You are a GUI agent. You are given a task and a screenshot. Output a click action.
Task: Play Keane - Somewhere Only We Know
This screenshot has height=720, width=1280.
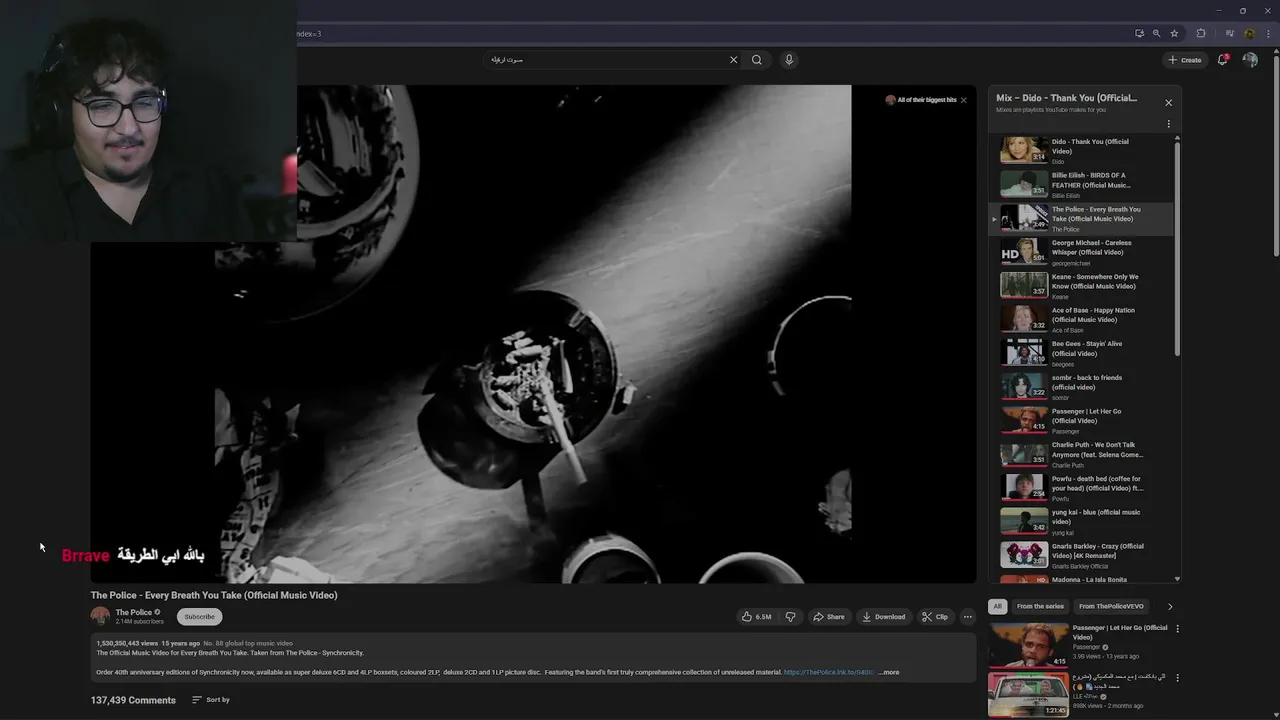[1081, 285]
